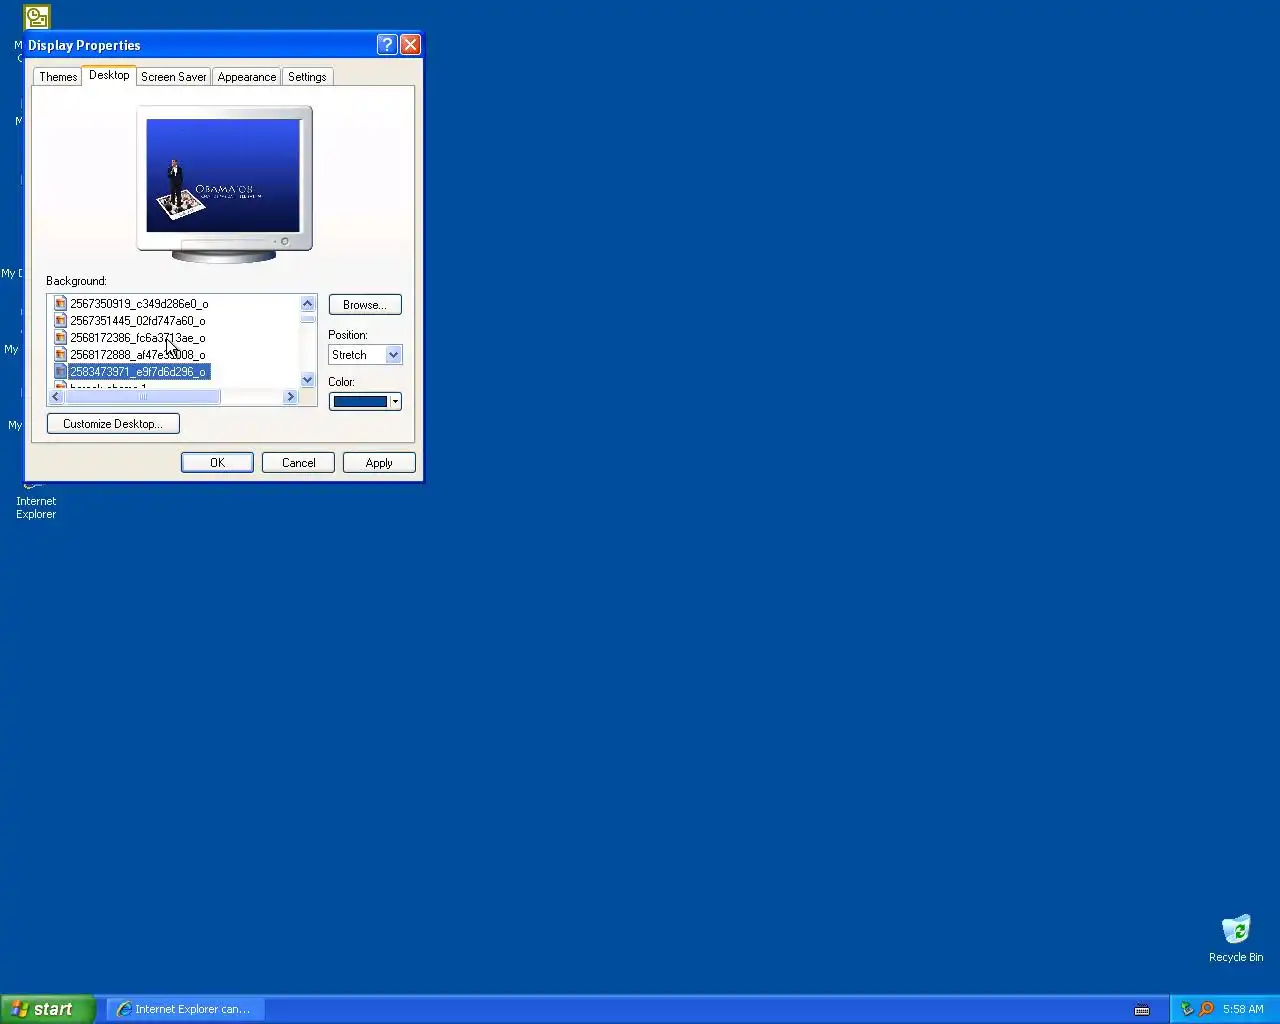Click the yellow desktop icon above Display Properties
This screenshot has width=1280, height=1024.
pos(37,17)
